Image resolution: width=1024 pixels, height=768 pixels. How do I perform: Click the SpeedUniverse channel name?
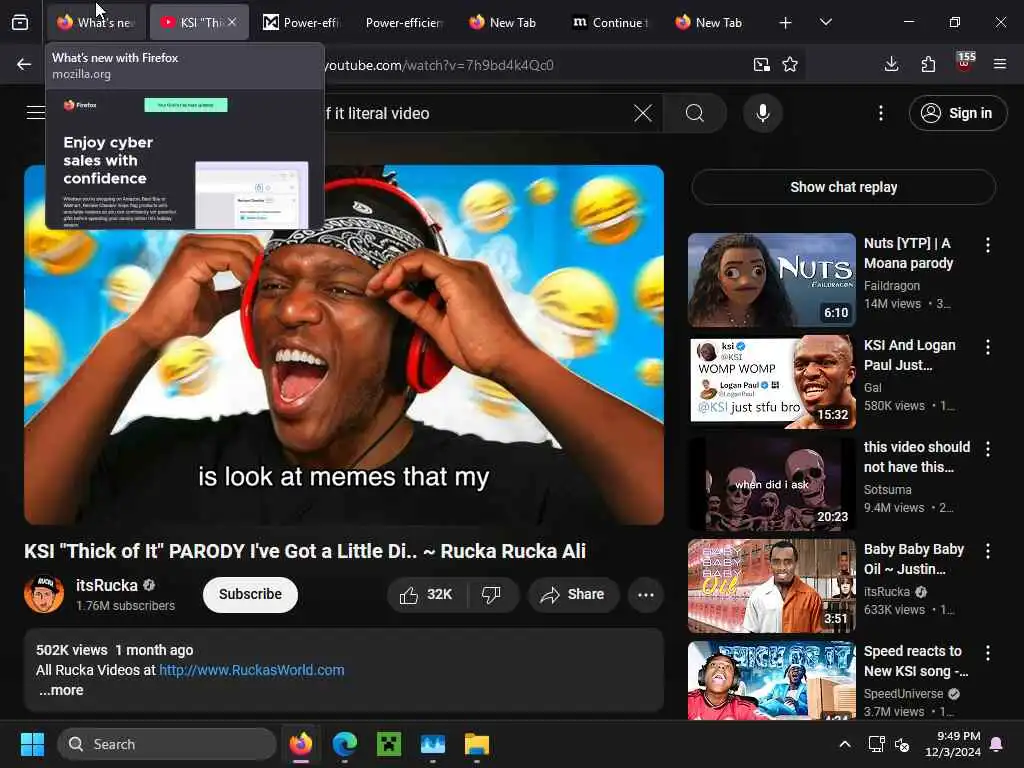(903, 694)
